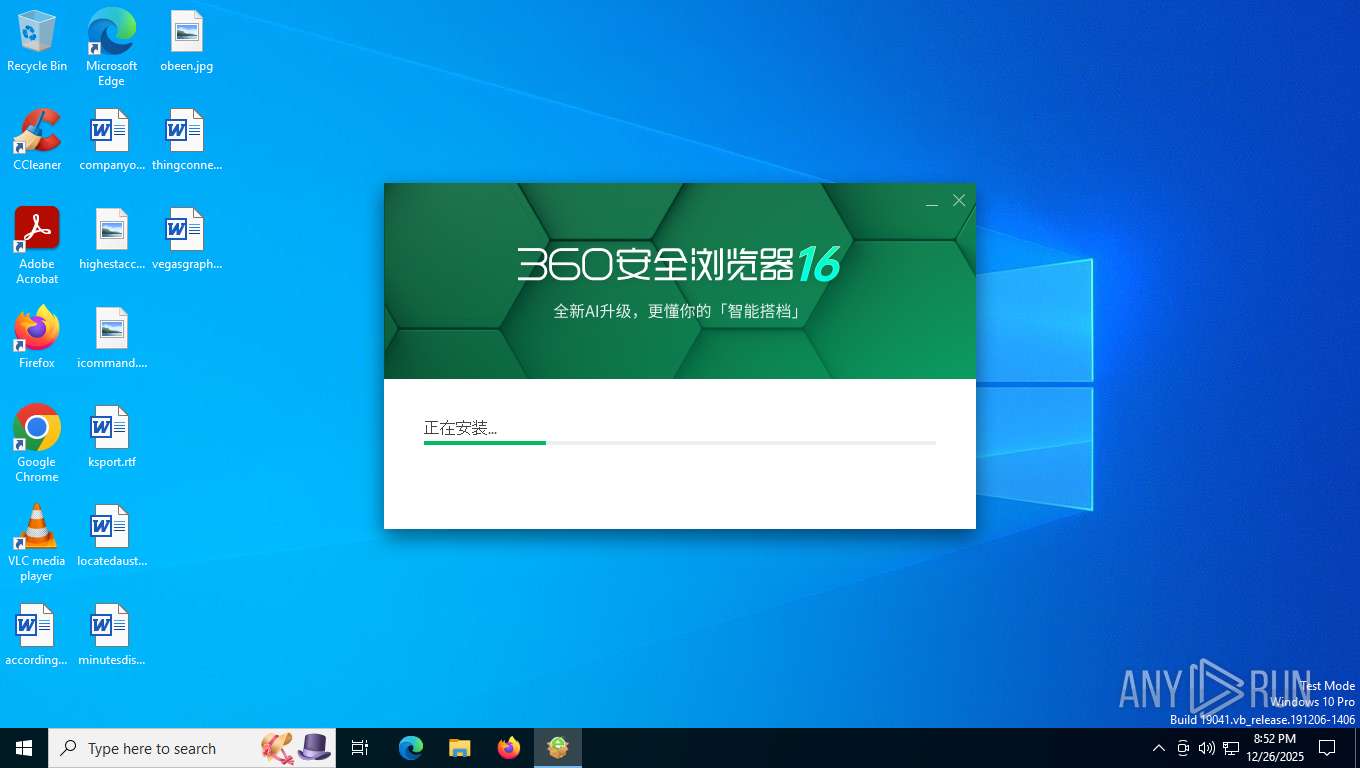
Task: Open the notification center icon
Action: (1327, 748)
